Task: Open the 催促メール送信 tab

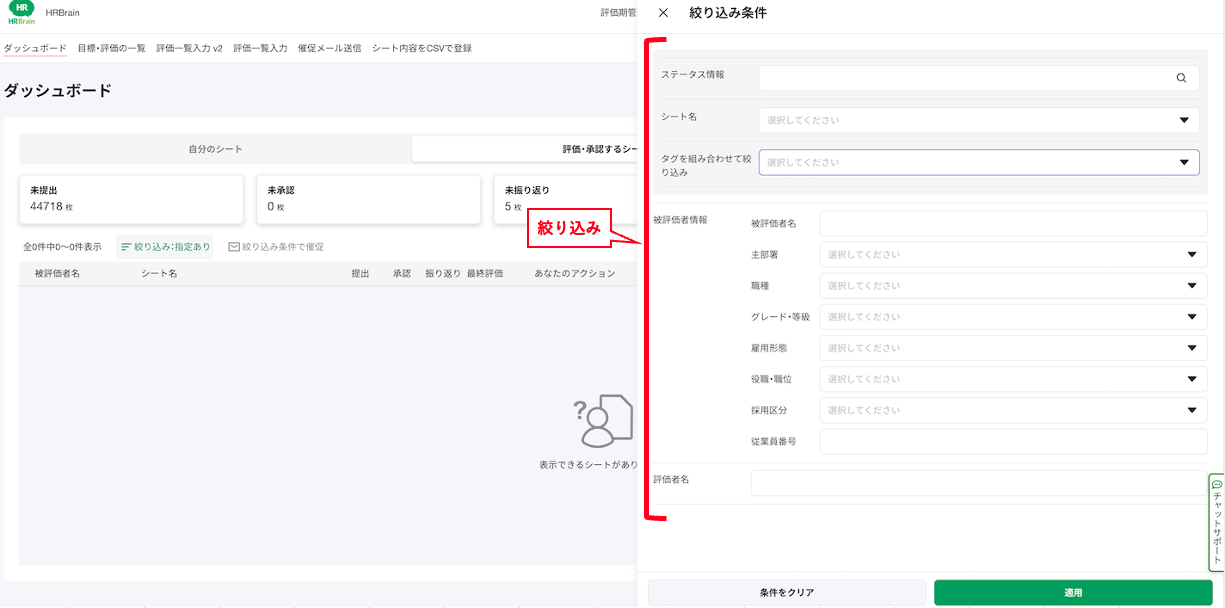Action: (x=329, y=48)
